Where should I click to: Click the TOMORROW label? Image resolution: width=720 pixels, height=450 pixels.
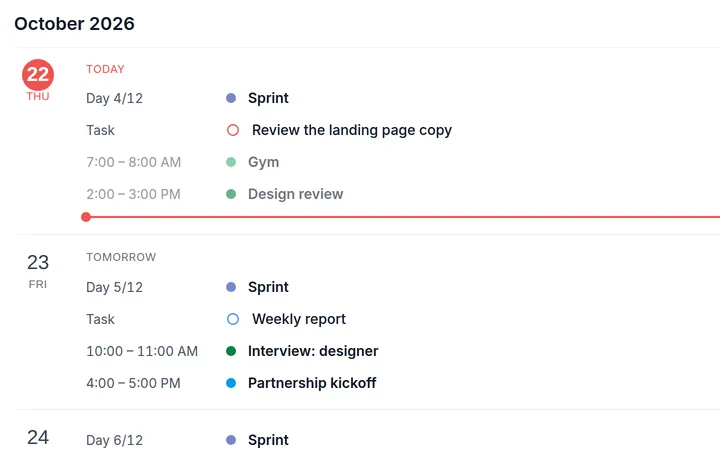[x=121, y=257]
